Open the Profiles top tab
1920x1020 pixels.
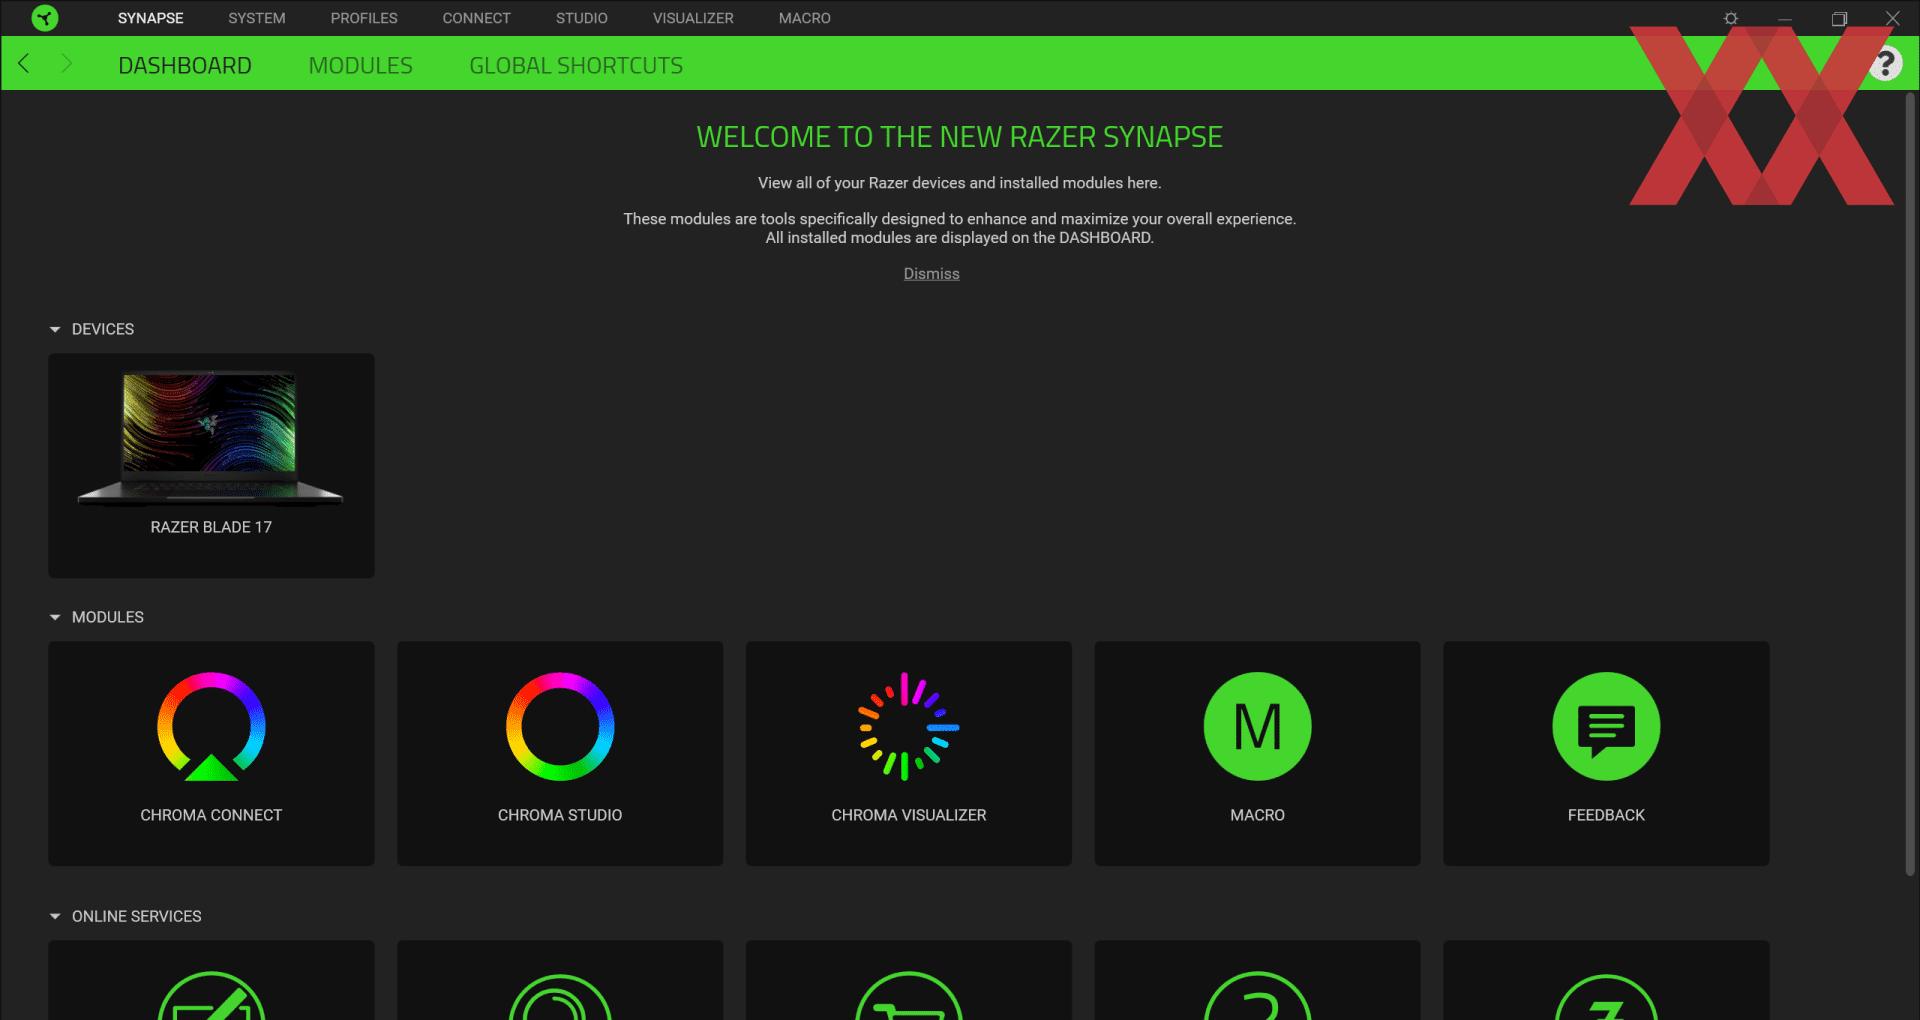pos(364,18)
